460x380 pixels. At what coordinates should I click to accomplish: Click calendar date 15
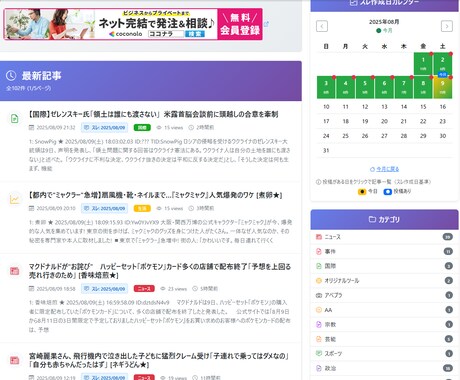coord(423,107)
